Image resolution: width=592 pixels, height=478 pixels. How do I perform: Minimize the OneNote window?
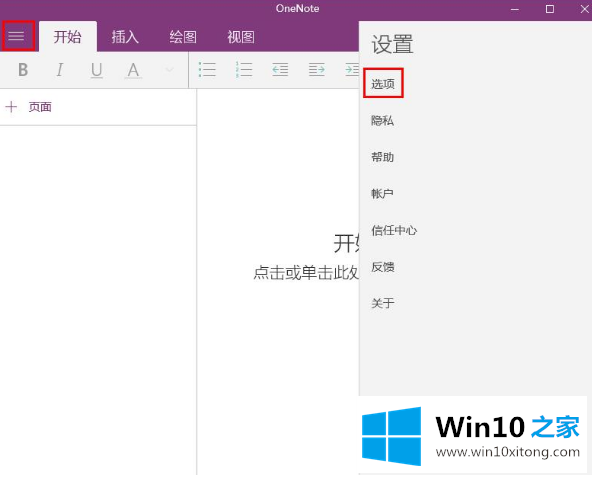[515, 9]
